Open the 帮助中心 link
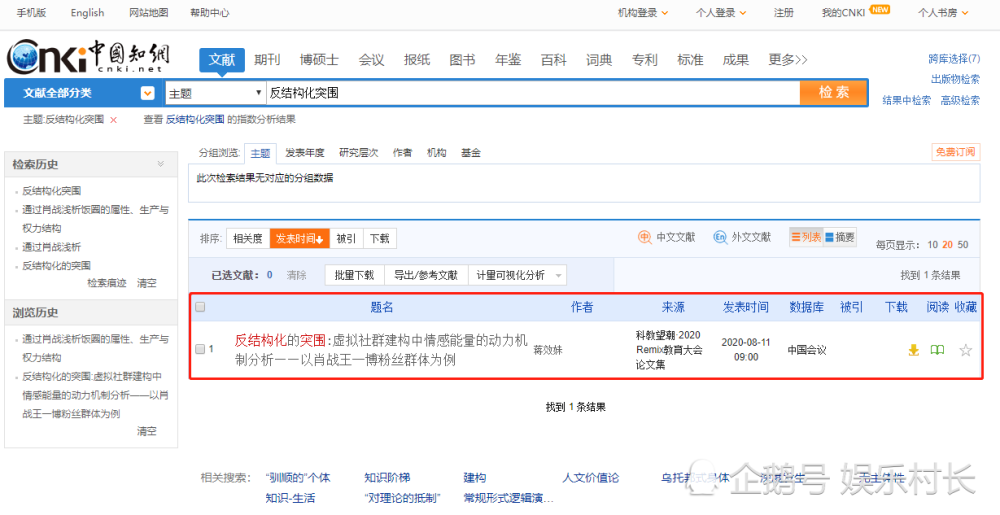 (210, 13)
